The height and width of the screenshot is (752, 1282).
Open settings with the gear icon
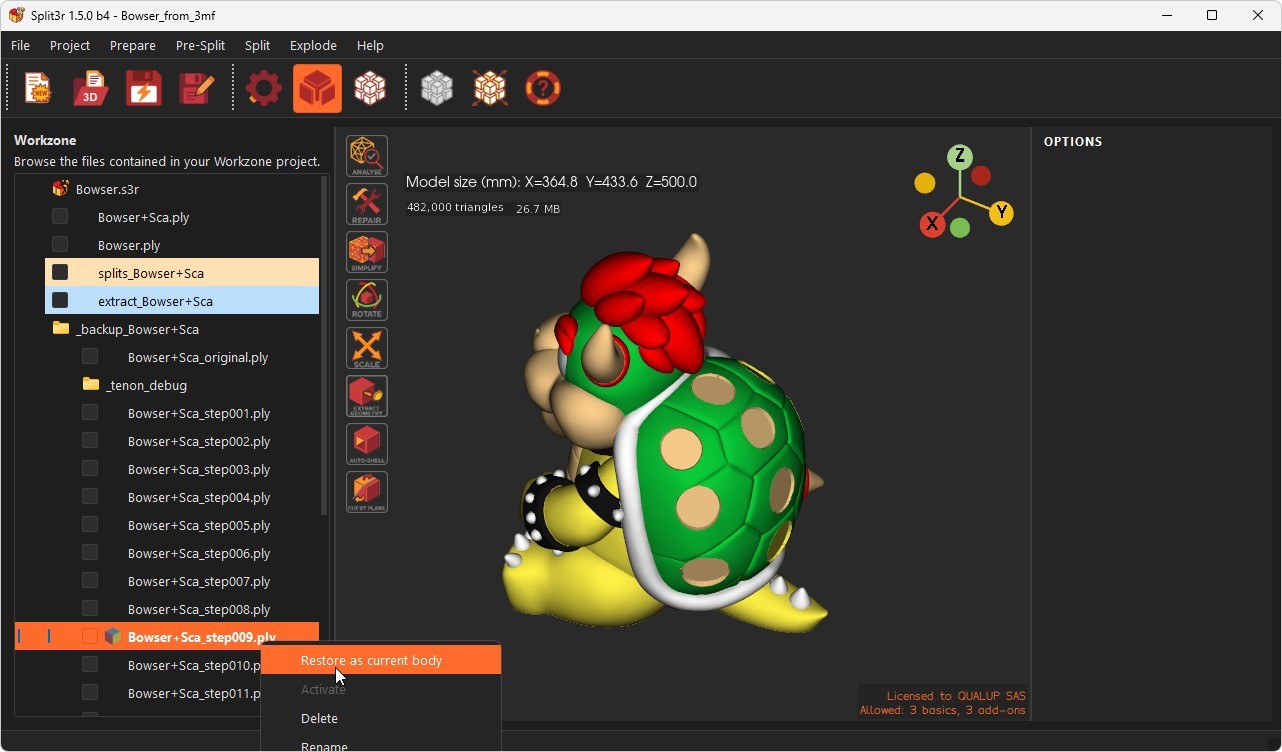264,89
